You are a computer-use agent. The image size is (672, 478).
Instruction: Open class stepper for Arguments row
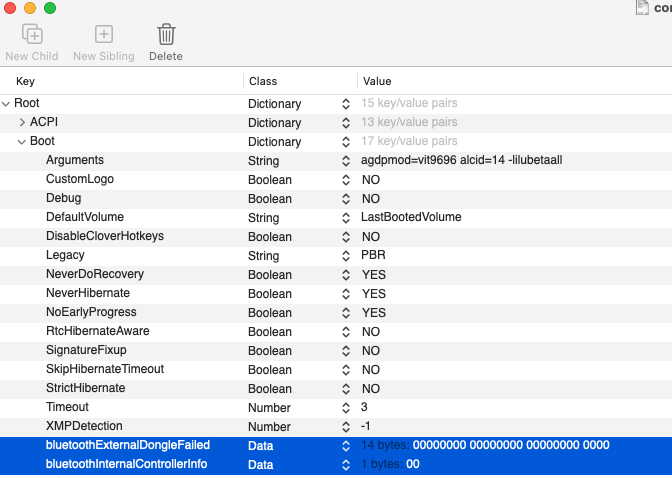pyautogui.click(x=346, y=161)
